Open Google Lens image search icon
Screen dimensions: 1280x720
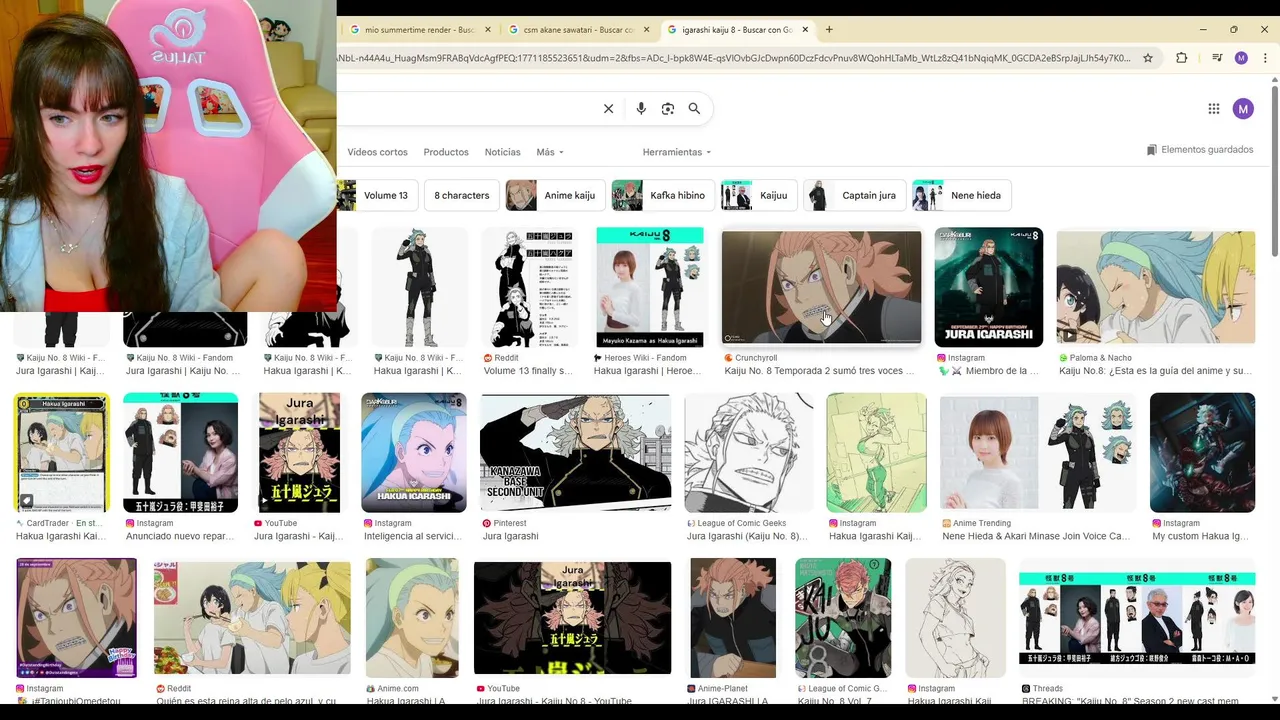668,109
